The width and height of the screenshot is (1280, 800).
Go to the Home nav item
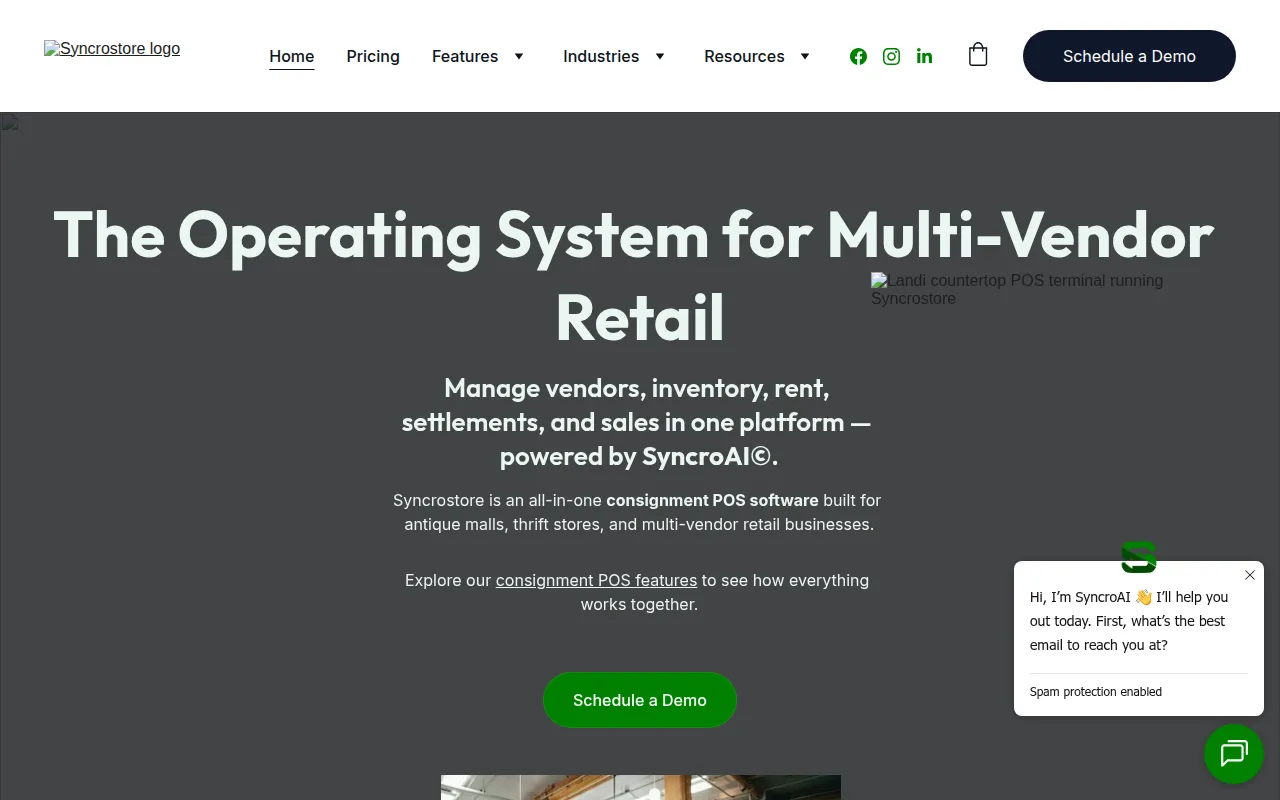click(292, 57)
